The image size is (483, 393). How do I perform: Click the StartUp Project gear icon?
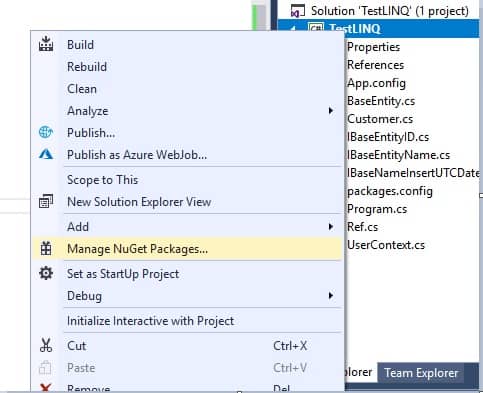(x=46, y=273)
